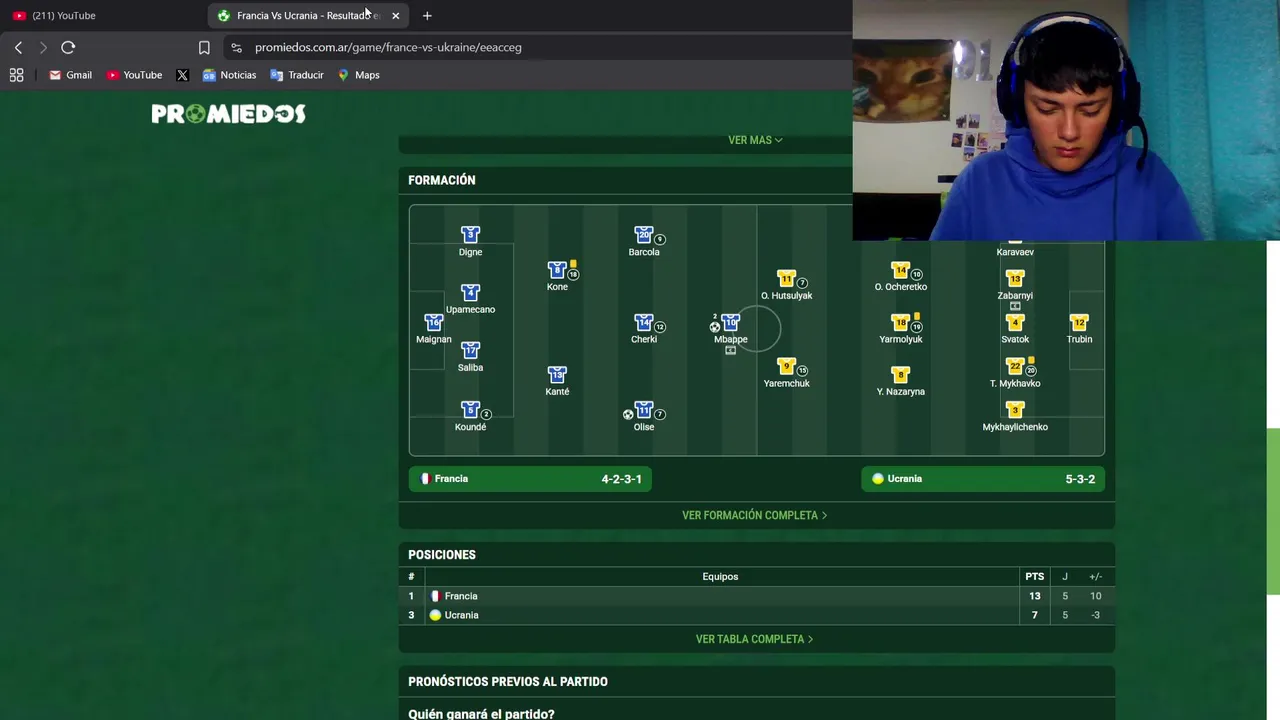1280x720 pixels.
Task: Click Francia's 13 points value
Action: click(1034, 596)
